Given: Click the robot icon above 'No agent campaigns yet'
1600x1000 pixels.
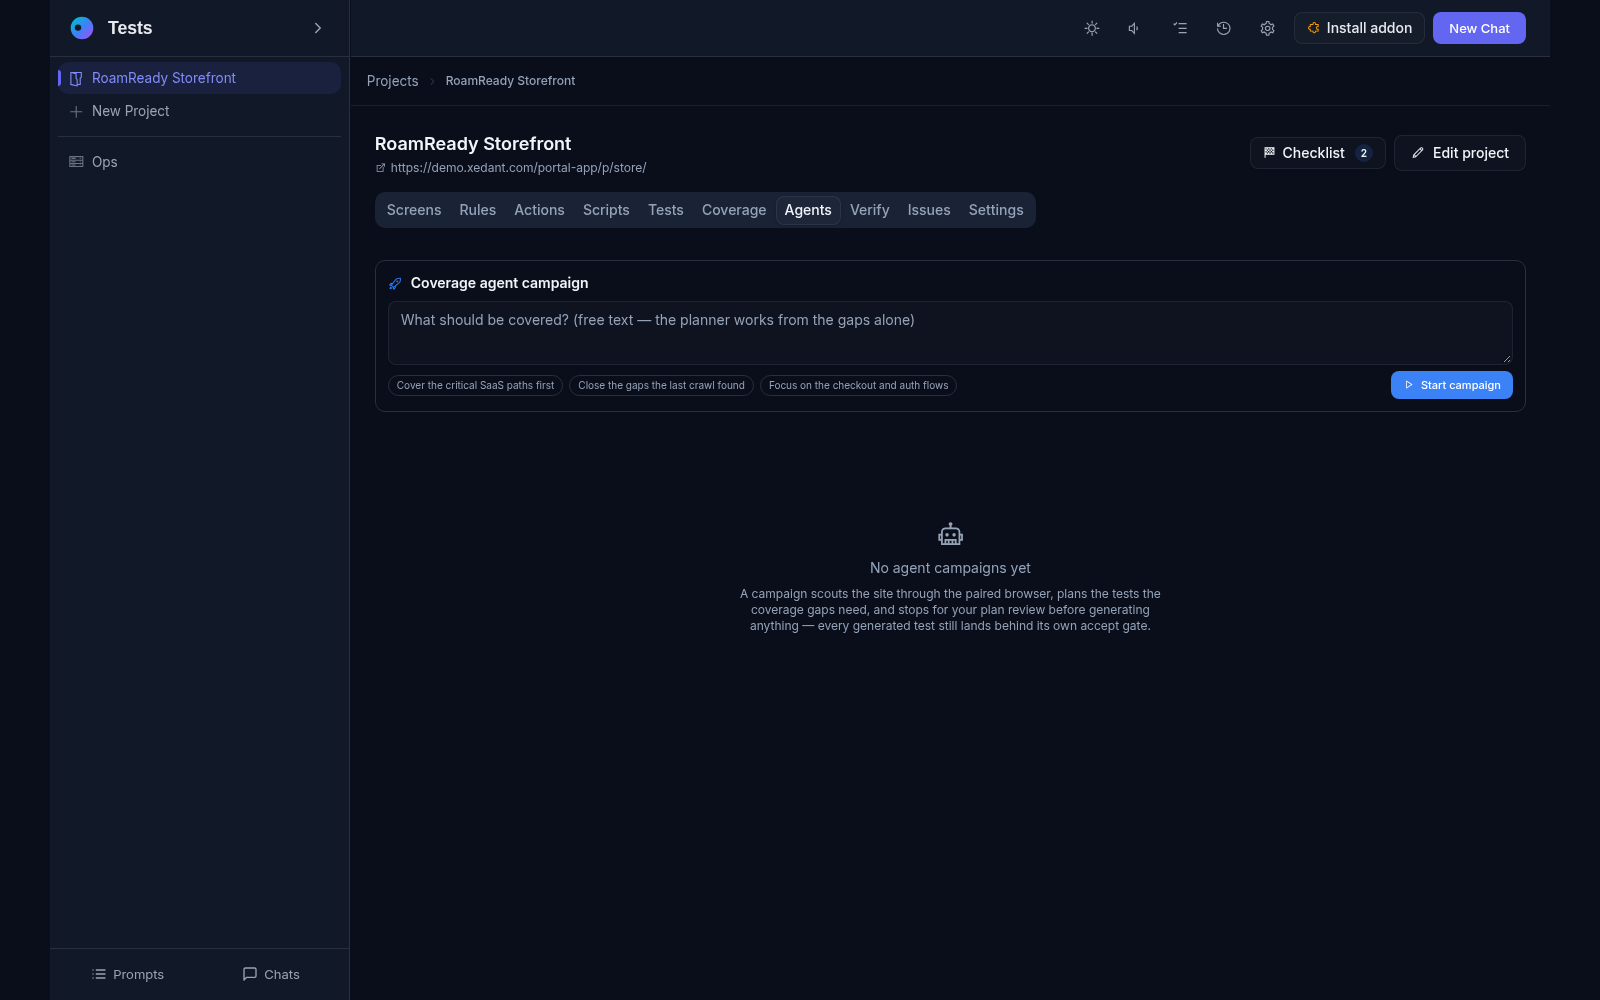Looking at the screenshot, I should 950,535.
